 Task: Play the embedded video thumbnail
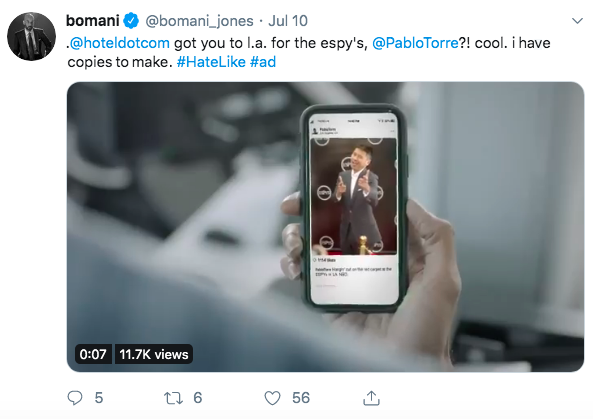[x=325, y=227]
